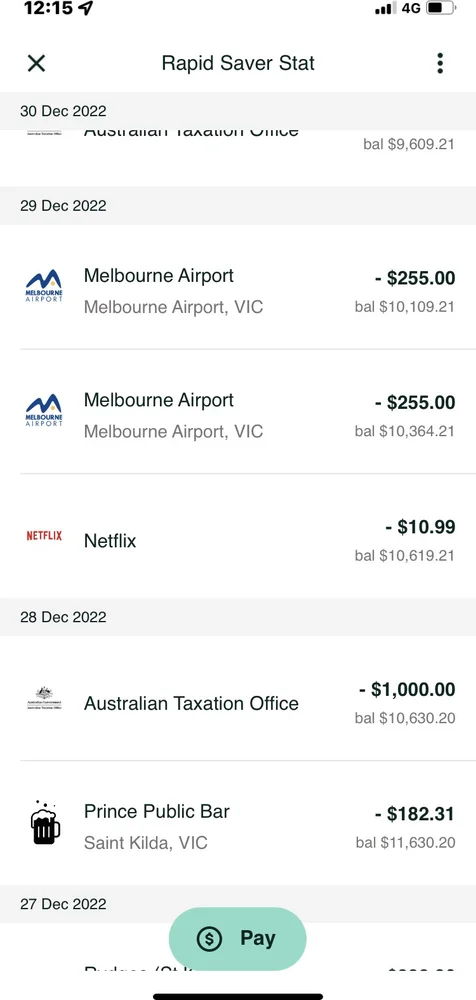Open Melbourne Airport transaction with balance $10,109.21
Viewport: 476px width, 1000px height.
(x=238, y=287)
